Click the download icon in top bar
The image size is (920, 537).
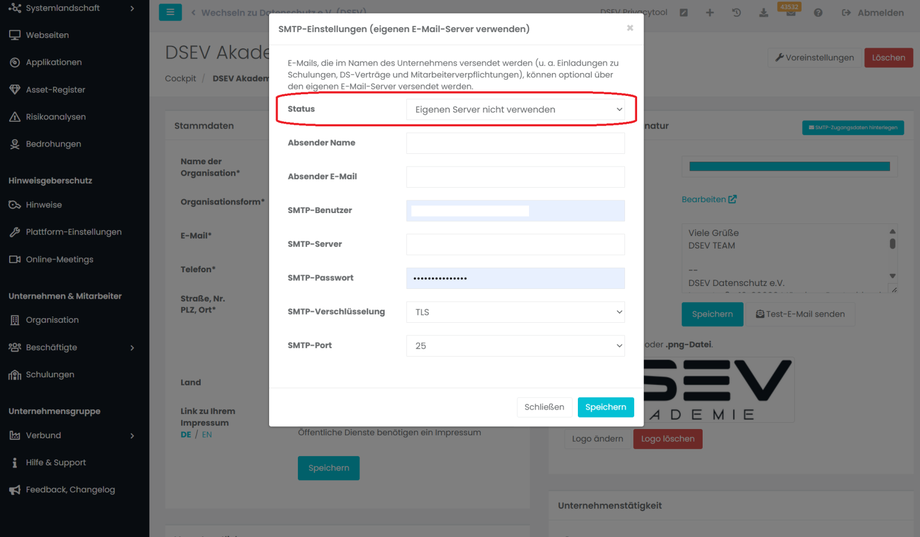point(763,12)
